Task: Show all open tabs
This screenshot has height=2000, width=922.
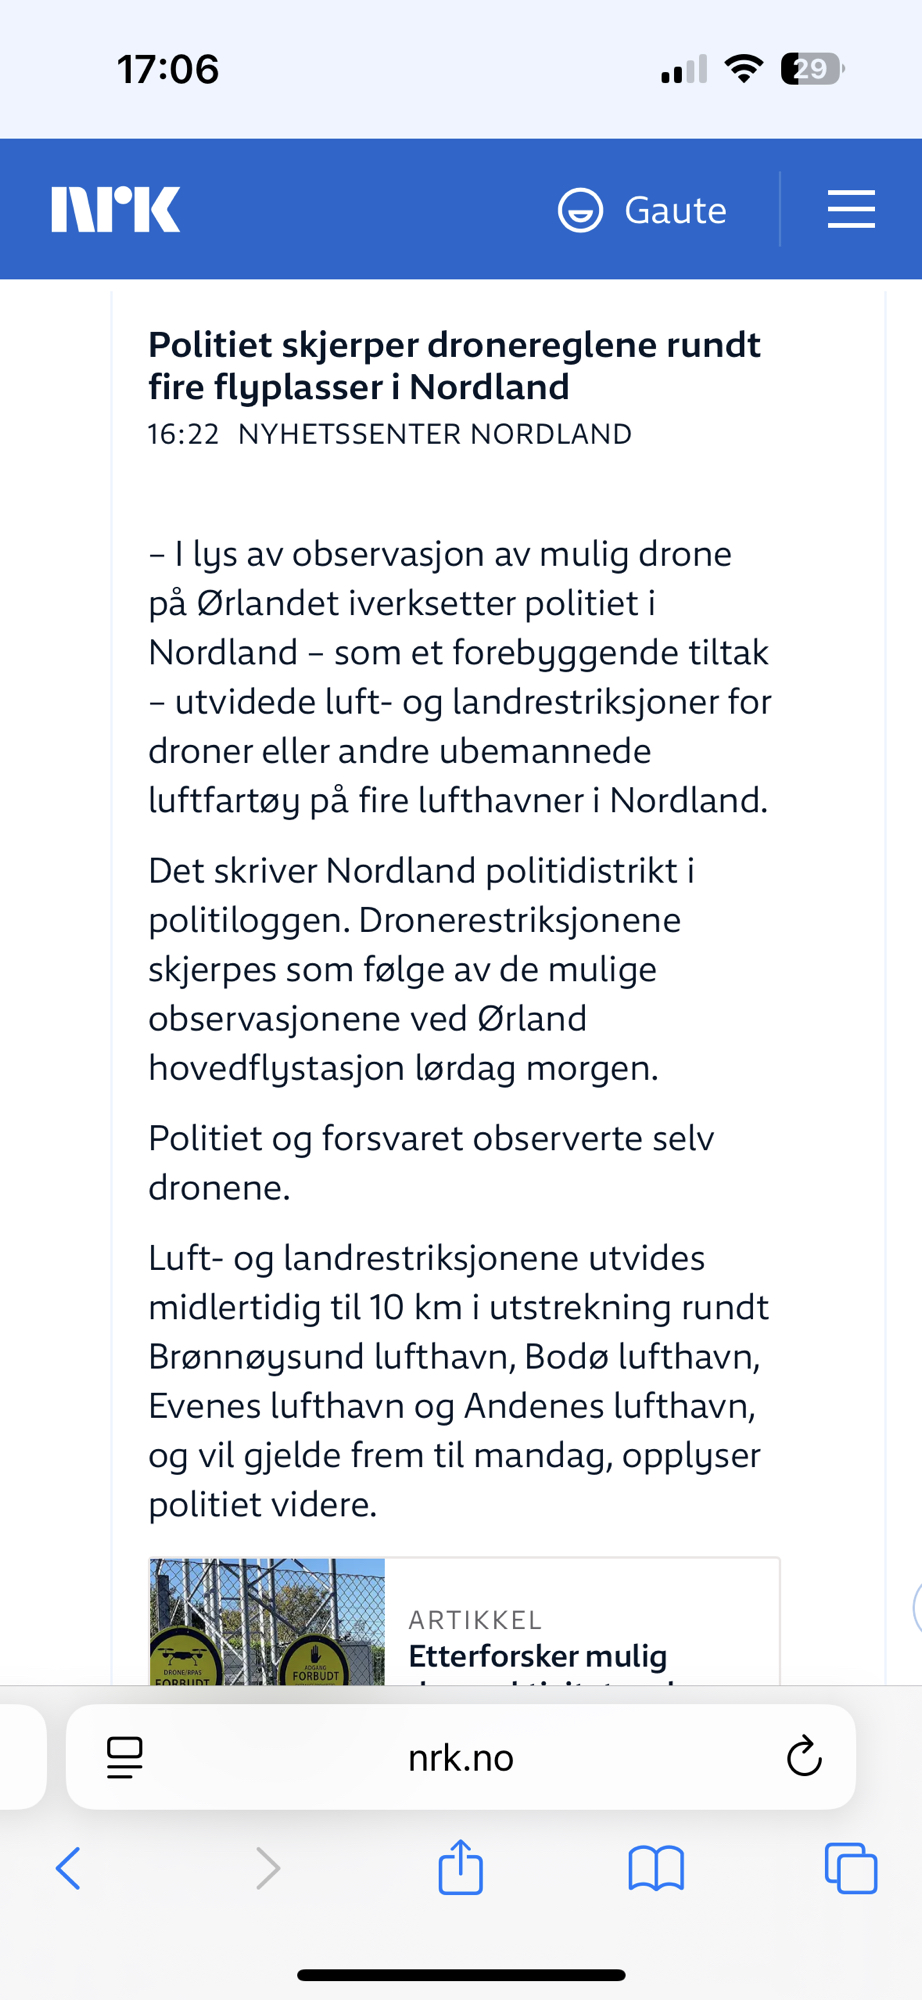Action: click(850, 1868)
